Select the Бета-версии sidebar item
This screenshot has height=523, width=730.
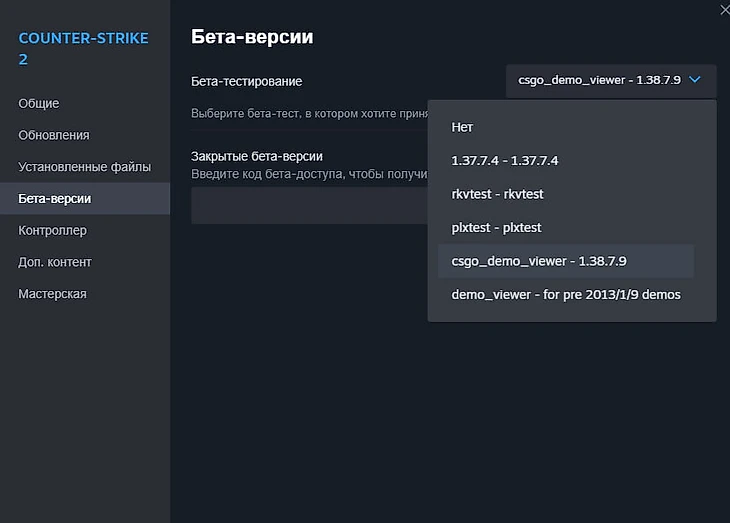[55, 199]
